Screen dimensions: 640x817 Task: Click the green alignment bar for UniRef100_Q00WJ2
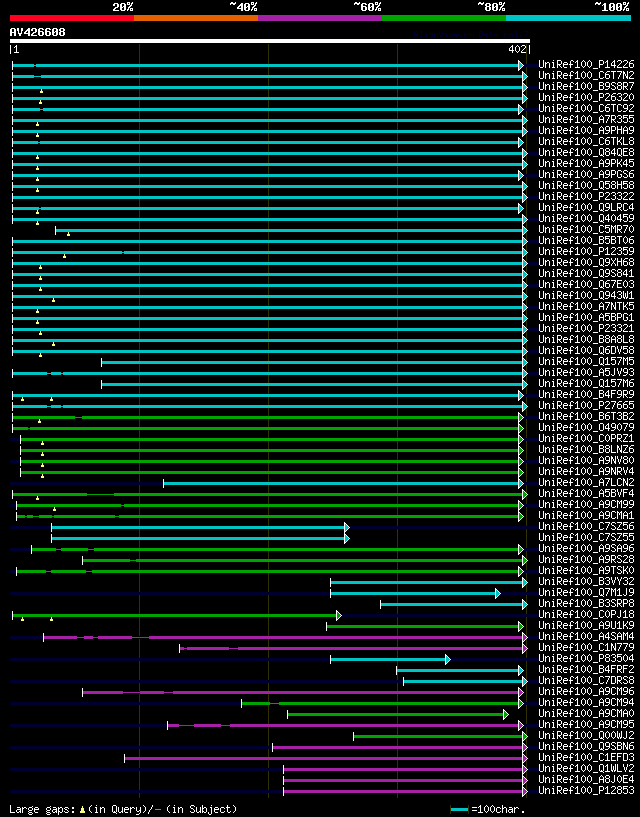click(x=440, y=737)
